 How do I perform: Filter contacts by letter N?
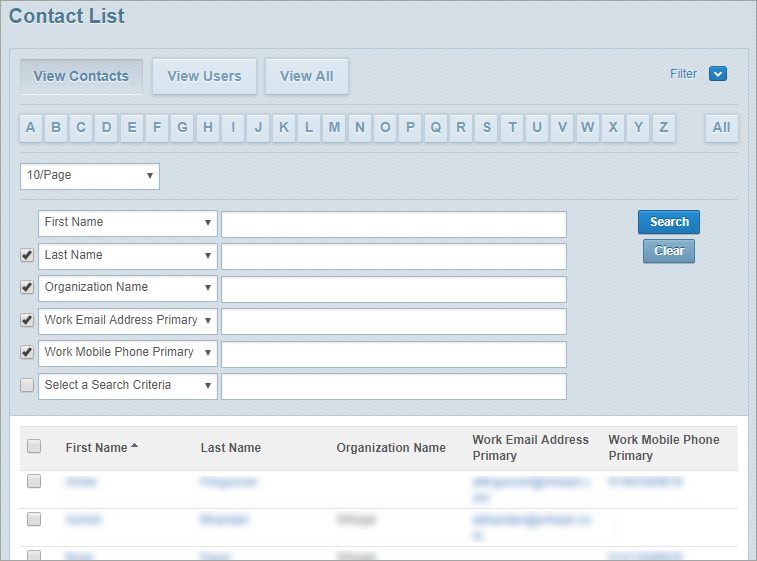[360, 128]
